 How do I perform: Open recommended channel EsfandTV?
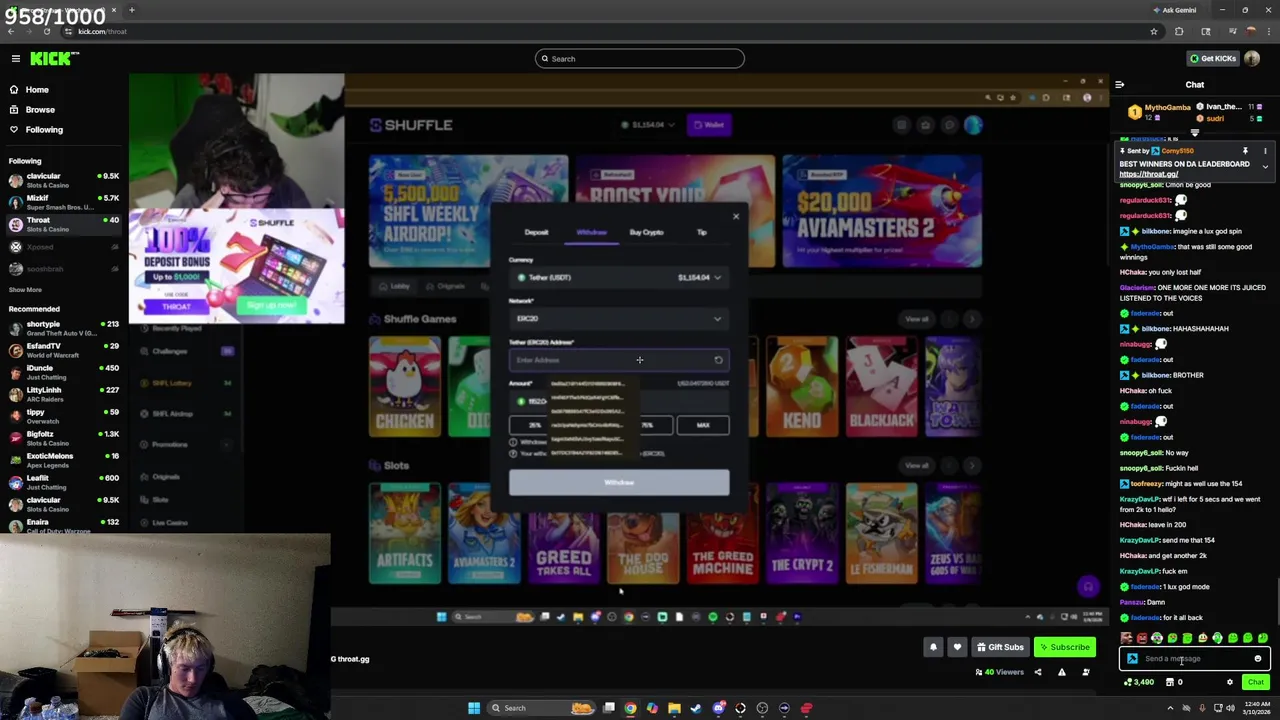pos(62,350)
